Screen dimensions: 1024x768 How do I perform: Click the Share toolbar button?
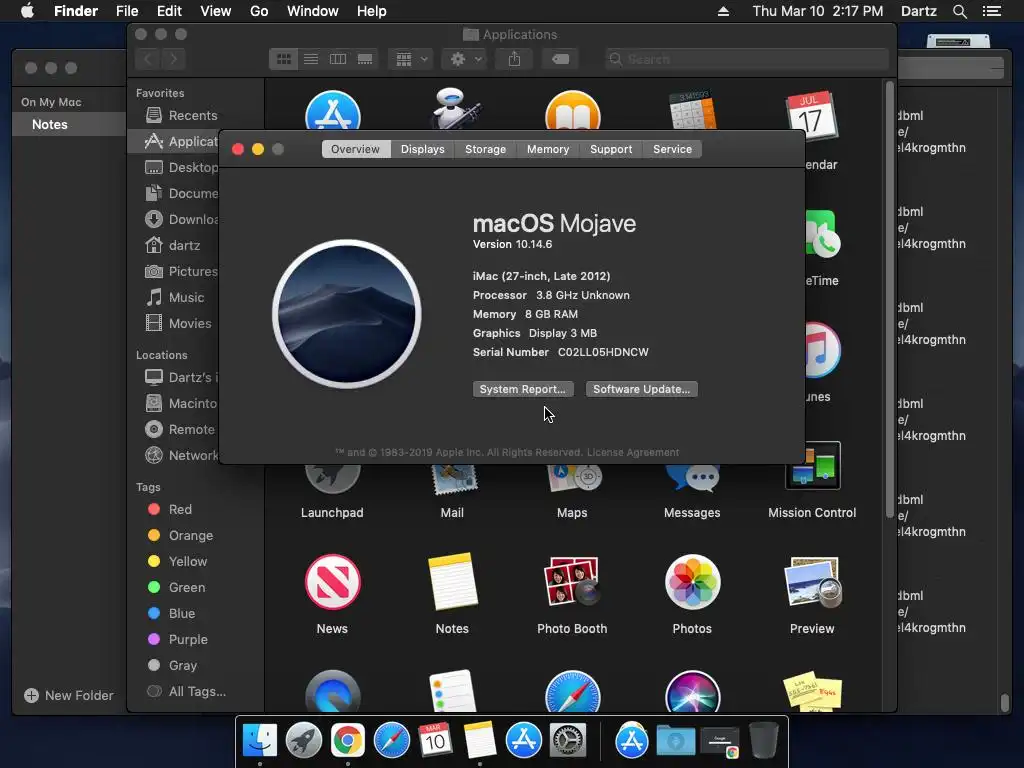point(515,59)
